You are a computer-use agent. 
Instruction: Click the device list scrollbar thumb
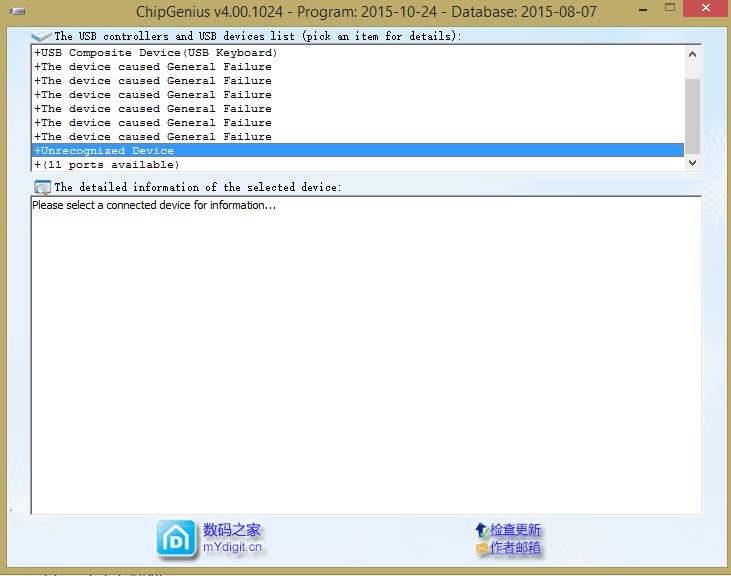[692, 116]
